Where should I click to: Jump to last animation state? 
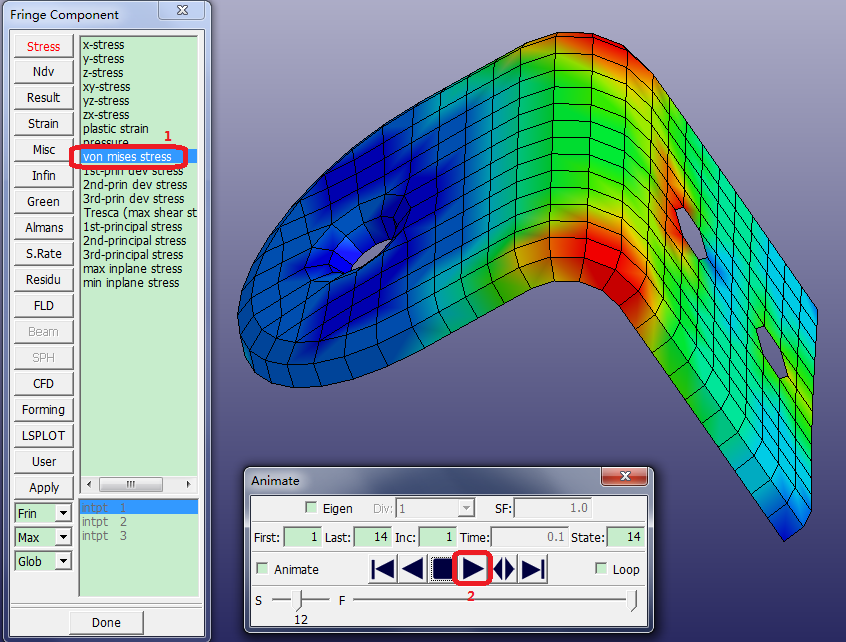[x=533, y=569]
